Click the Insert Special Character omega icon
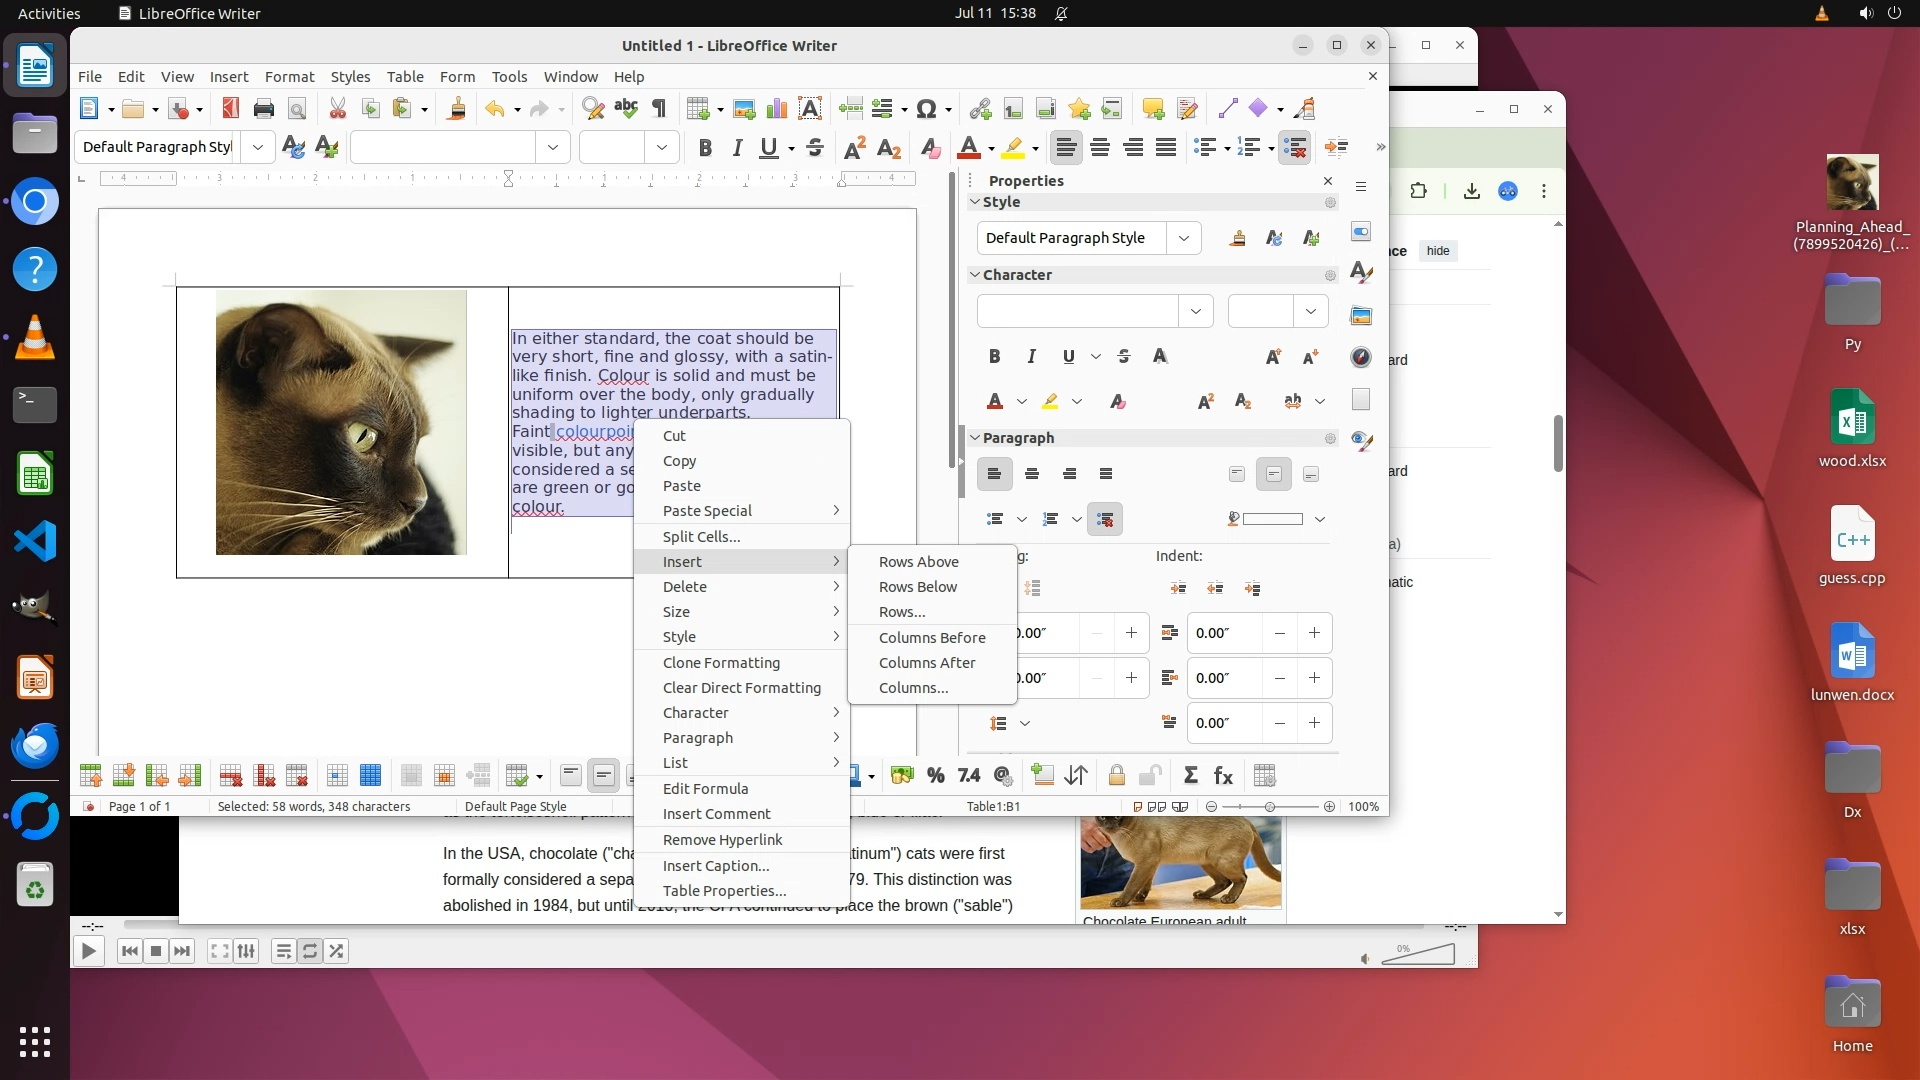This screenshot has width=1920, height=1080. coord(926,109)
